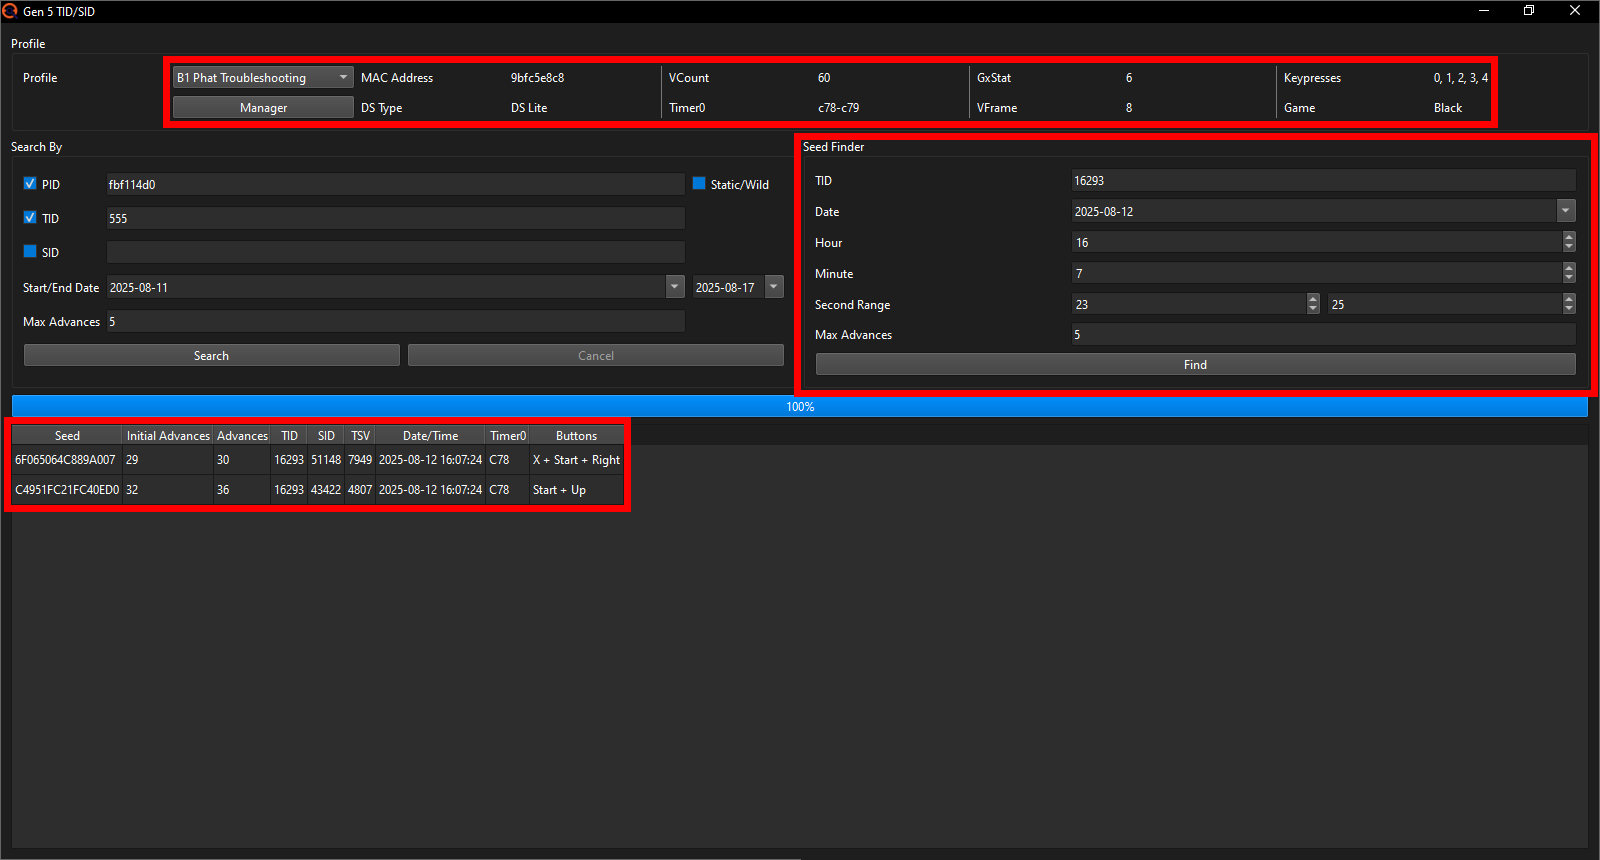The image size is (1600, 860).
Task: Sort results by Seed column header
Action: click(67, 436)
